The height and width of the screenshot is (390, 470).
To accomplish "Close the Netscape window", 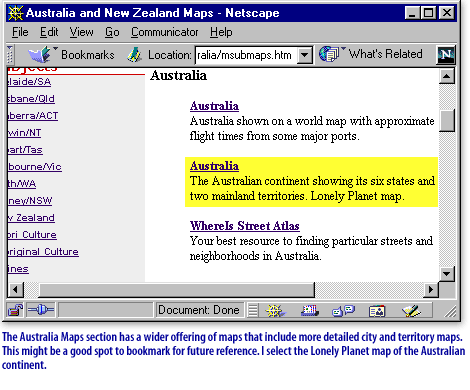I will pos(447,13).
